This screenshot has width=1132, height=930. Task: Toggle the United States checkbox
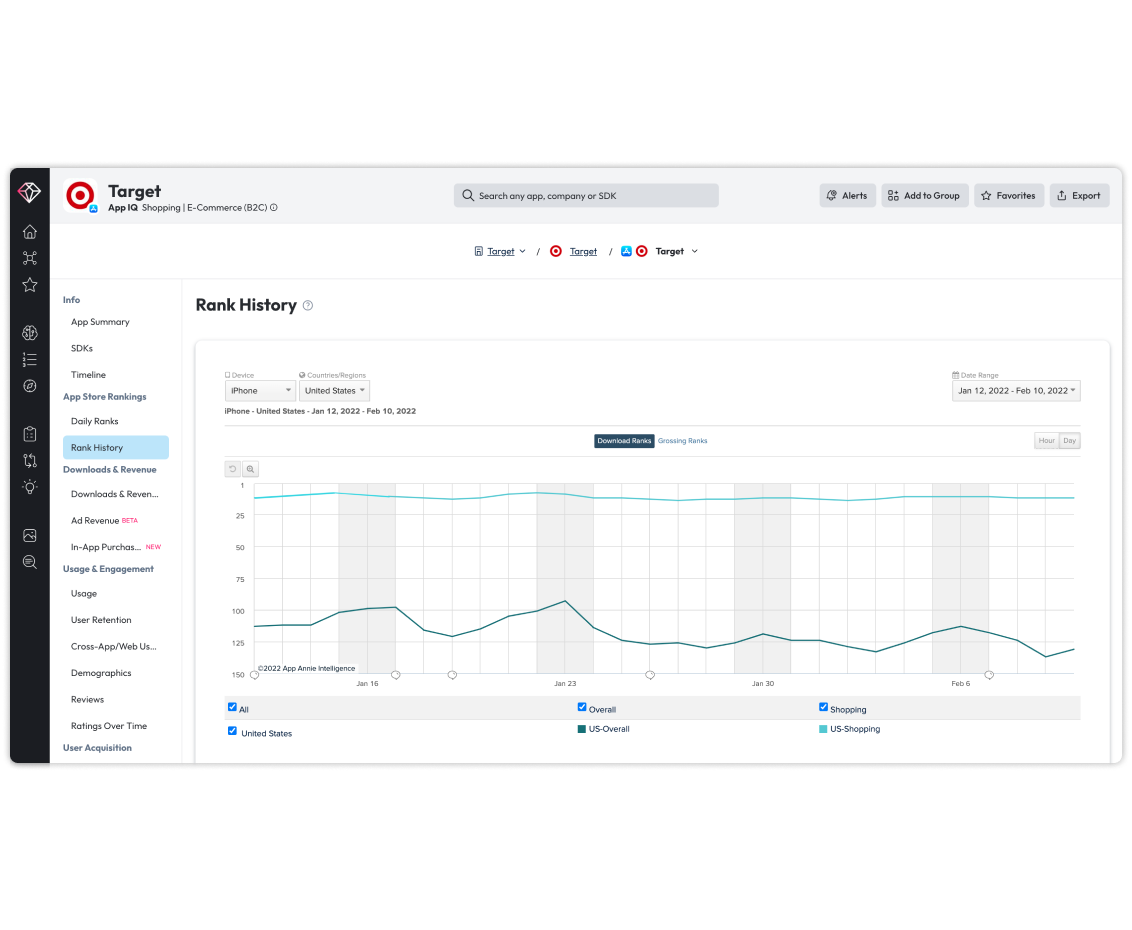[x=232, y=731]
